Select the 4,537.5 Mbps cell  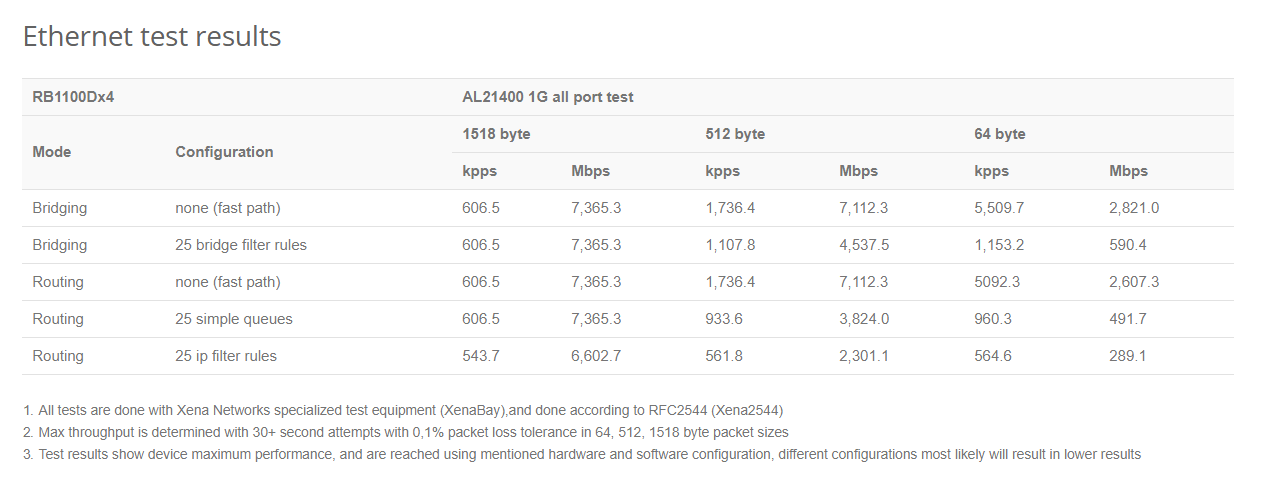(864, 245)
